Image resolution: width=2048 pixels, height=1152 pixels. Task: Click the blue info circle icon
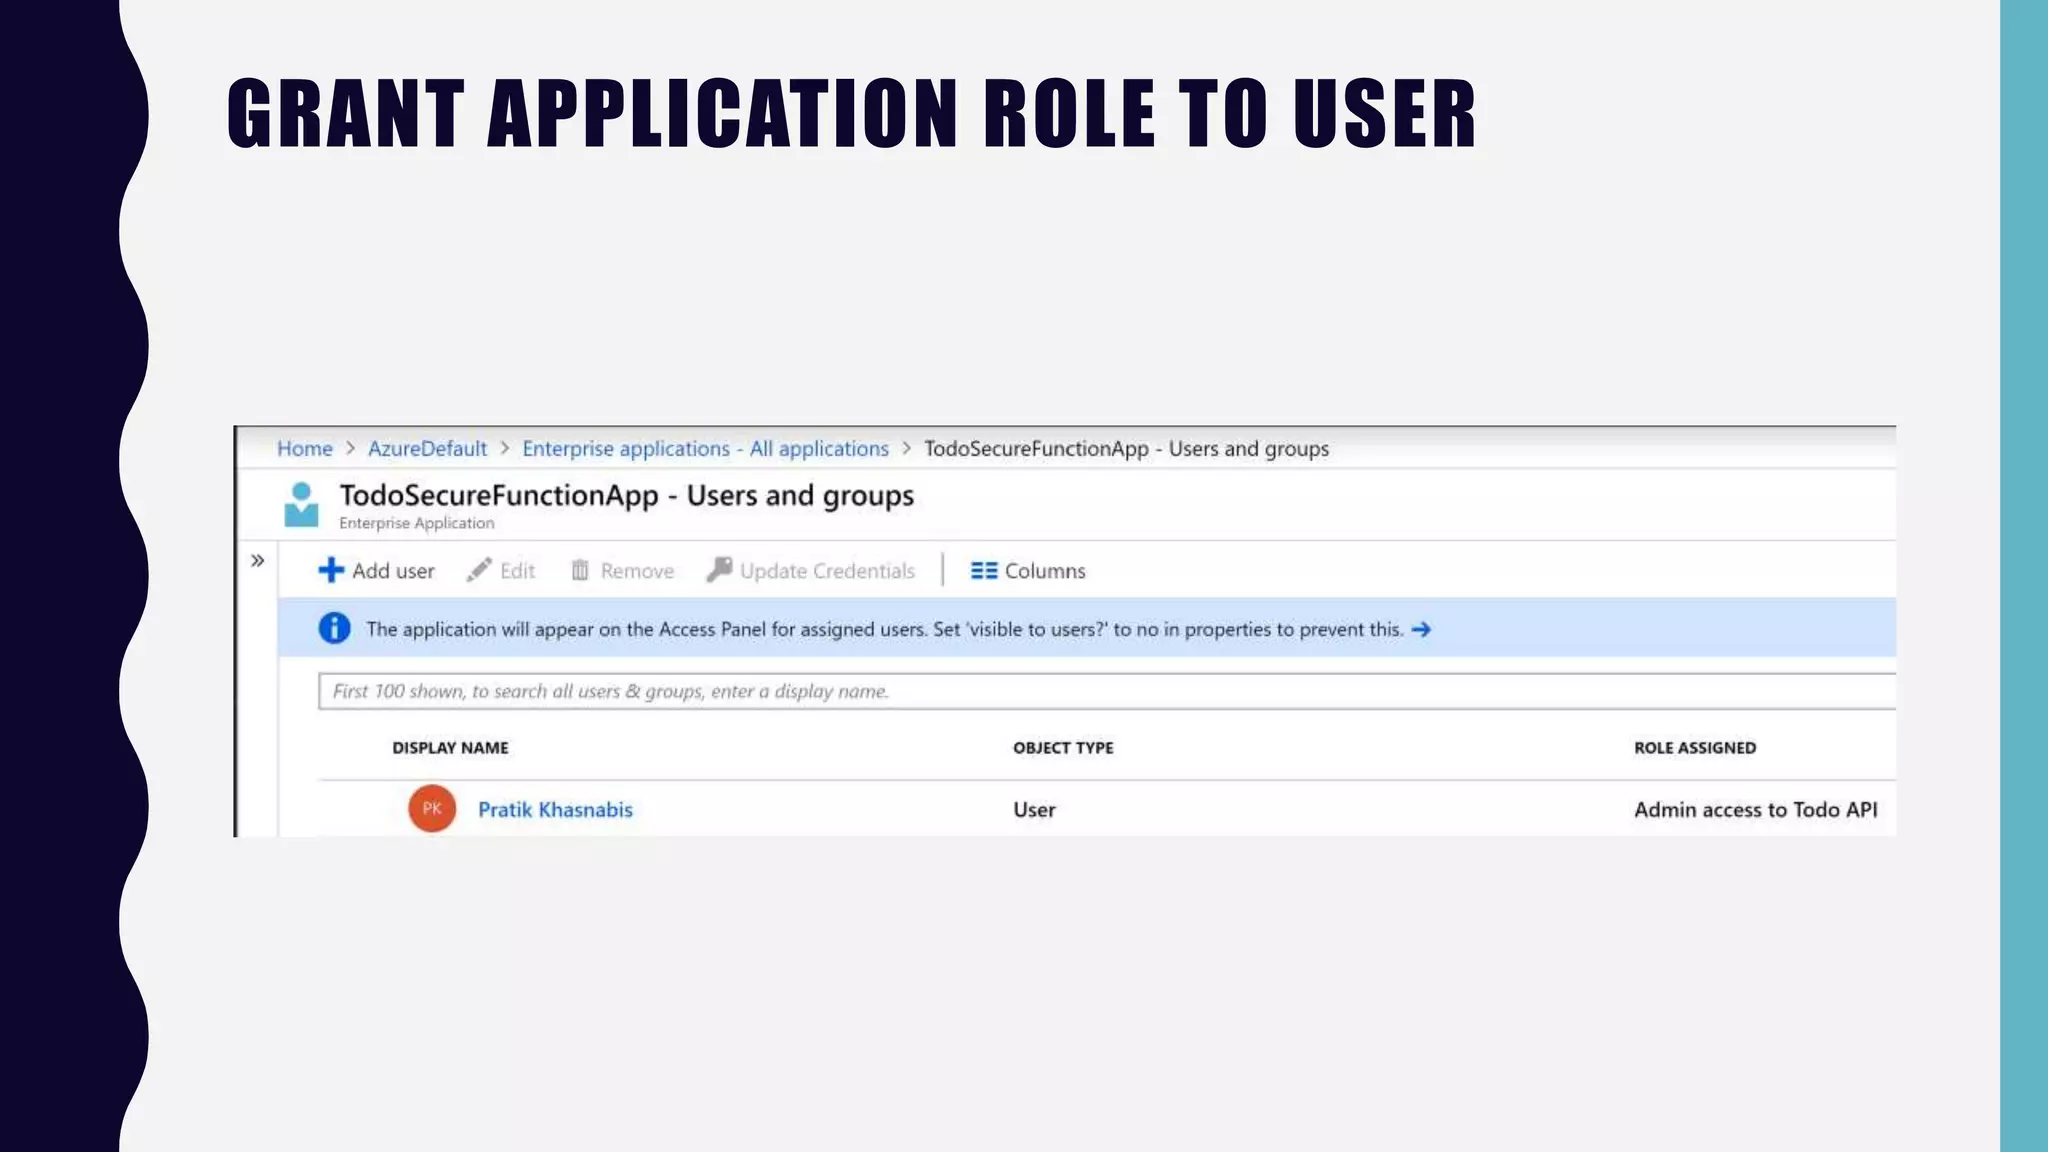334,628
